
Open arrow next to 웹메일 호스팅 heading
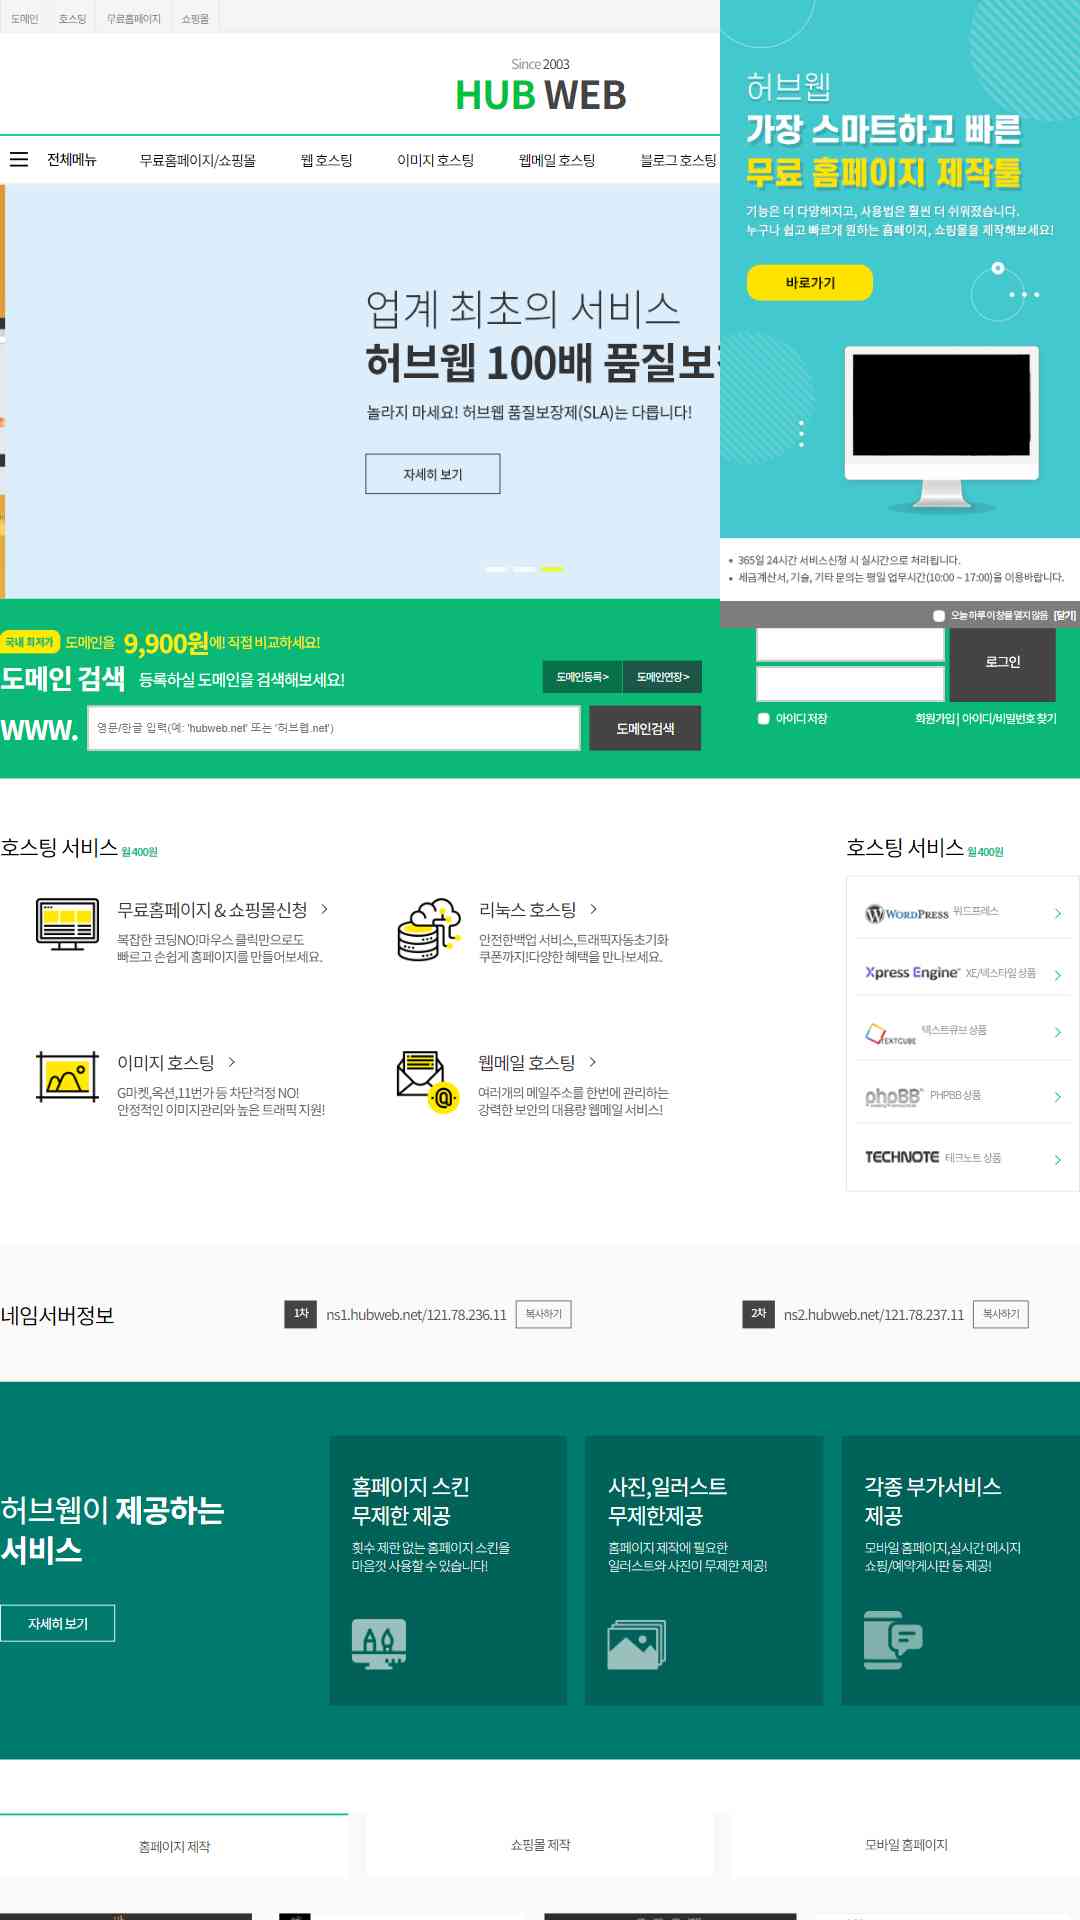593,1062
